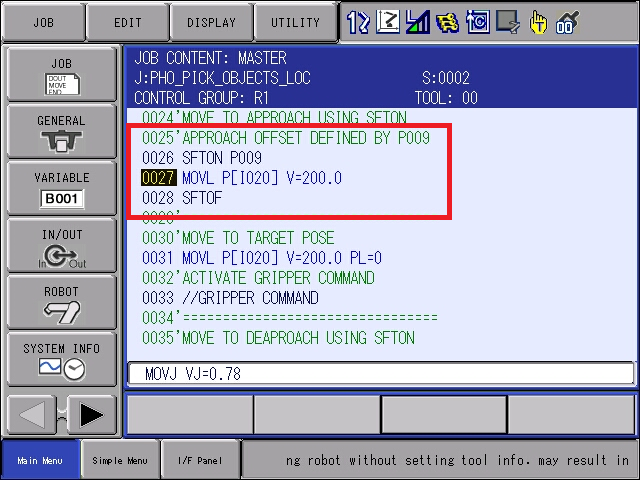Image resolution: width=640 pixels, height=480 pixels.
Task: Select the GENERAL sidebar icon
Action: [x=62, y=131]
